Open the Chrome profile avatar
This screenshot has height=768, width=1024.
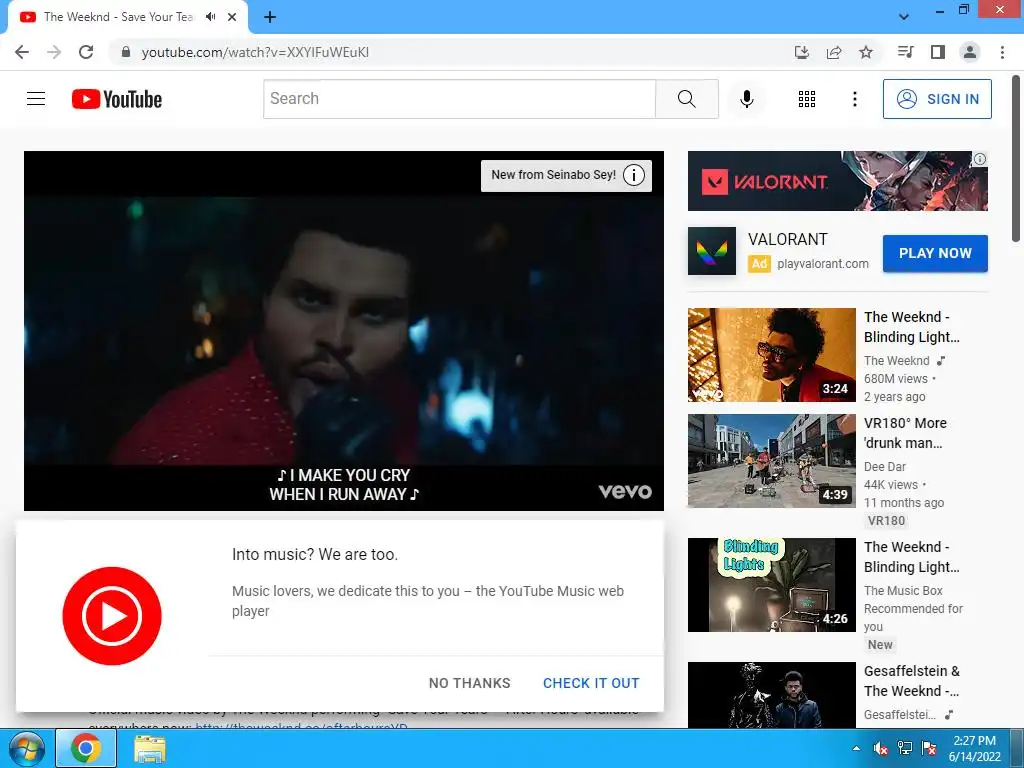click(970, 52)
